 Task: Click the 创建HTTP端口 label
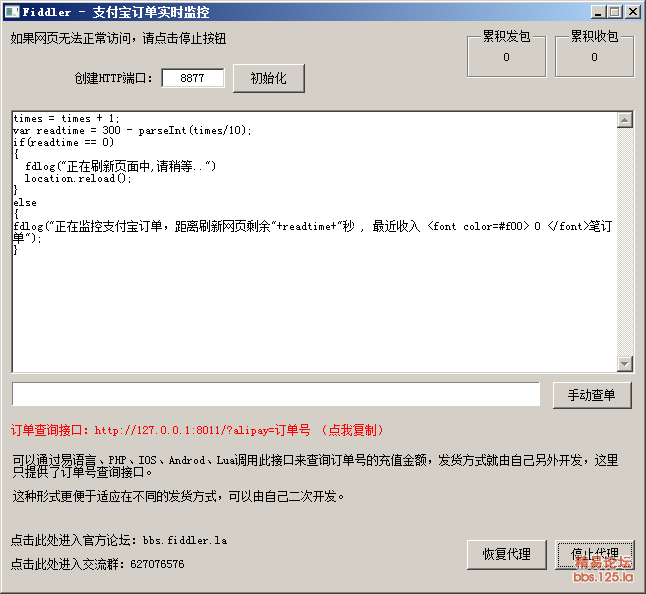pyautogui.click(x=113, y=78)
